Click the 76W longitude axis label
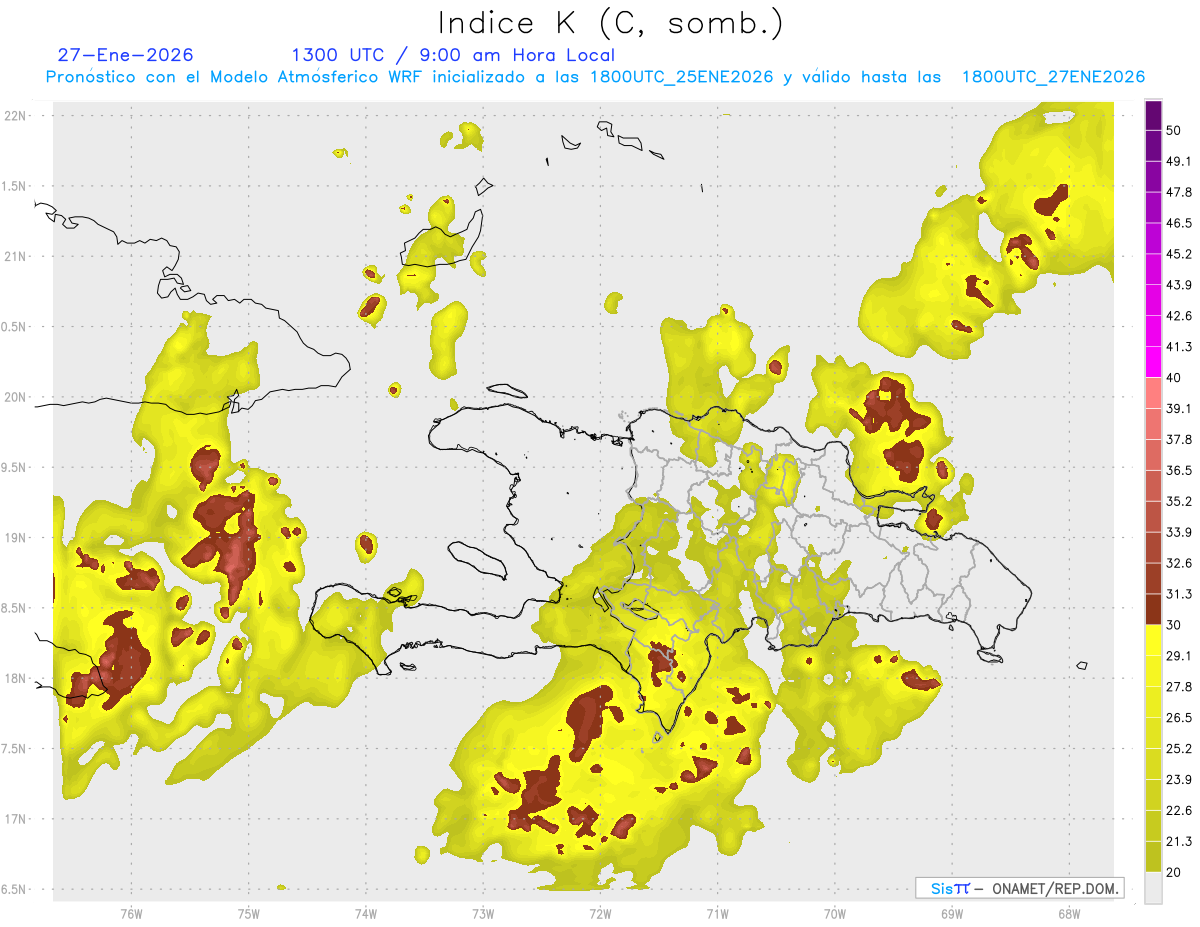The image size is (1200, 927). pyautogui.click(x=131, y=914)
